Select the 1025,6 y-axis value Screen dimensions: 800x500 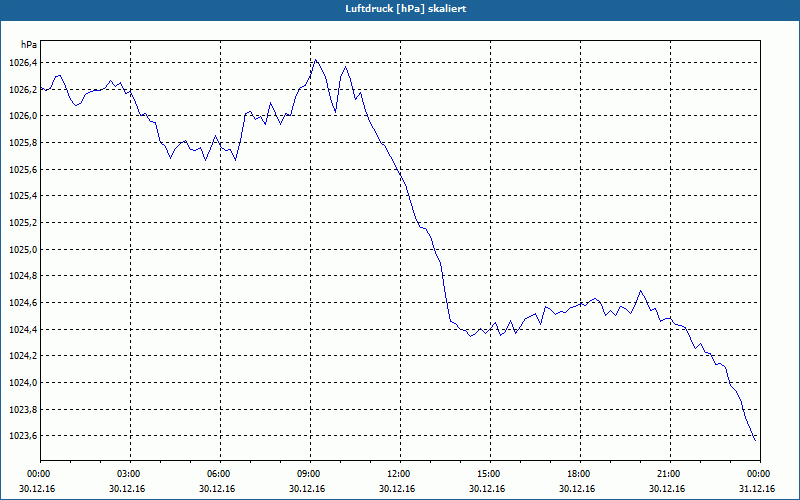[23, 169]
